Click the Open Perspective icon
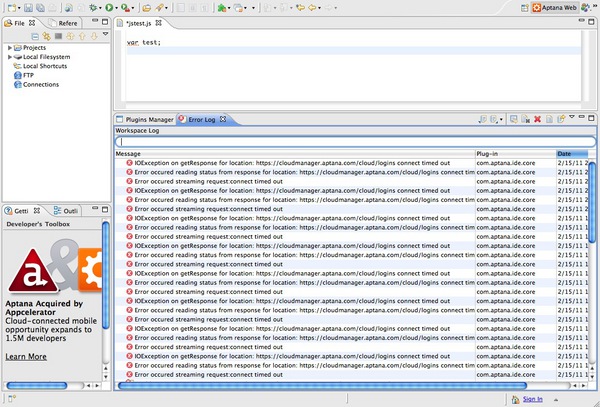 pos(525,8)
